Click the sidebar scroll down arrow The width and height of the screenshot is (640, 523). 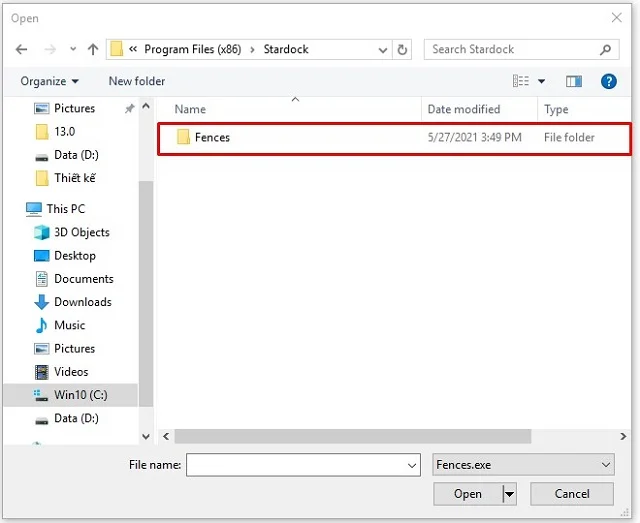(146, 436)
